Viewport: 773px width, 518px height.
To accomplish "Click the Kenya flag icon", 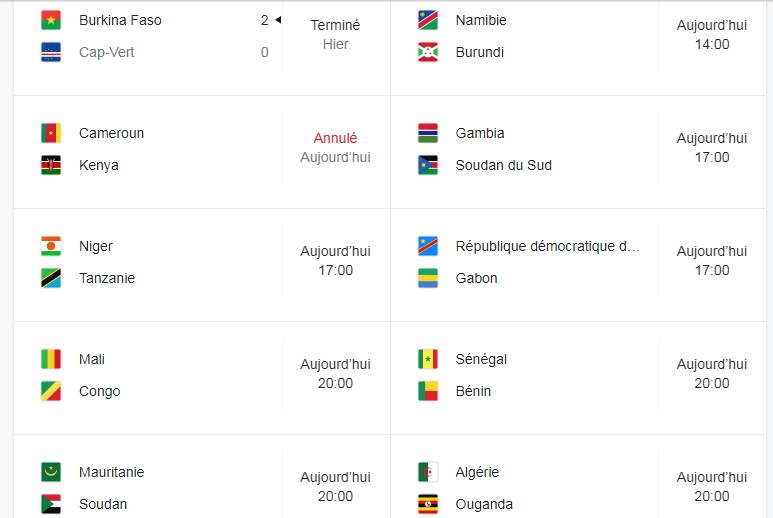I will click(51, 165).
